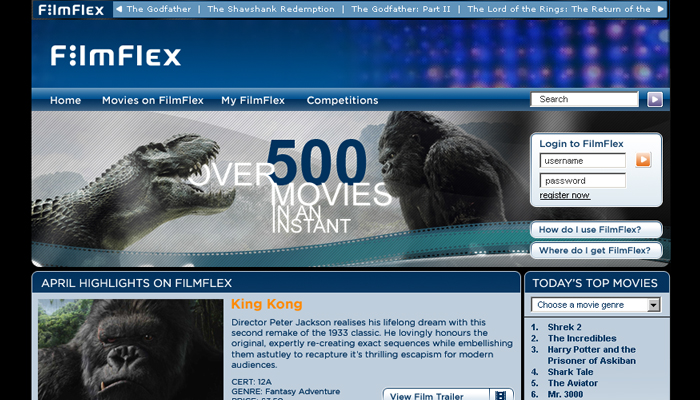Select The Aviator from top movies

[573, 383]
